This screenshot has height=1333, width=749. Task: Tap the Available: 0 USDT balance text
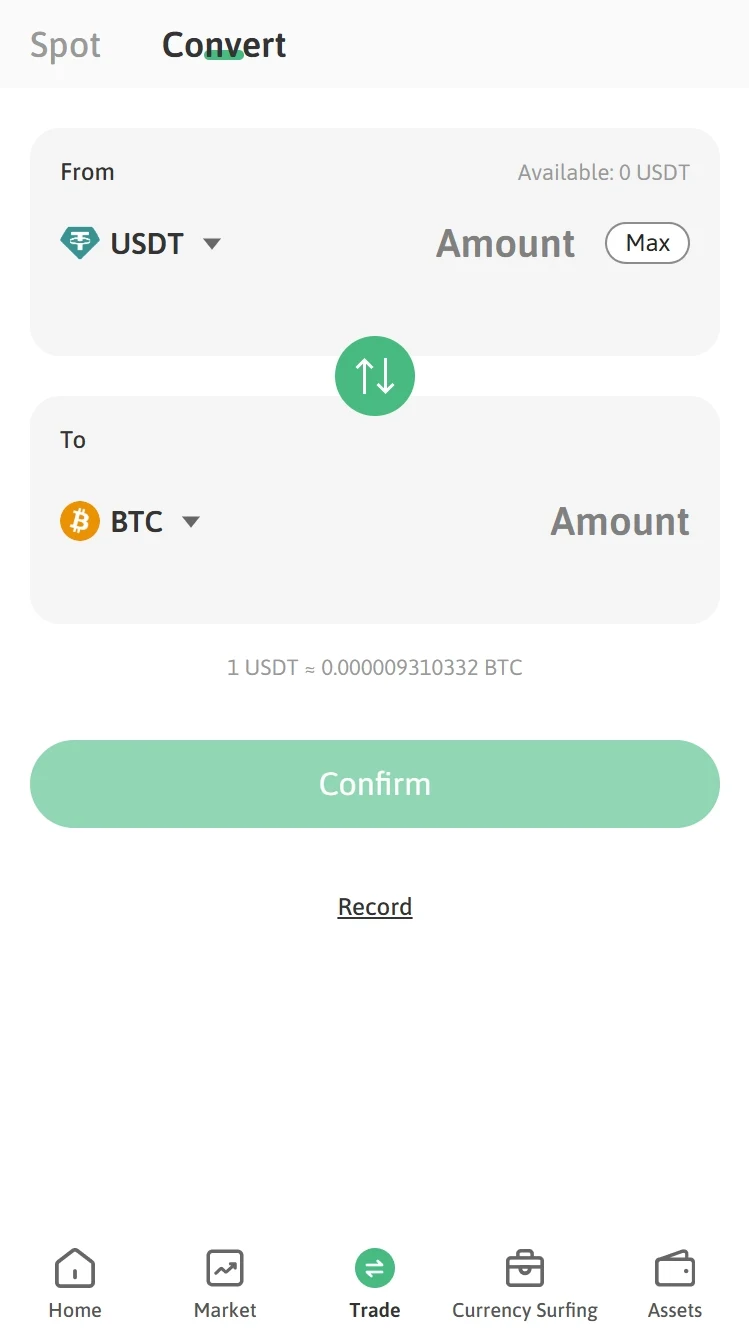[x=603, y=172]
